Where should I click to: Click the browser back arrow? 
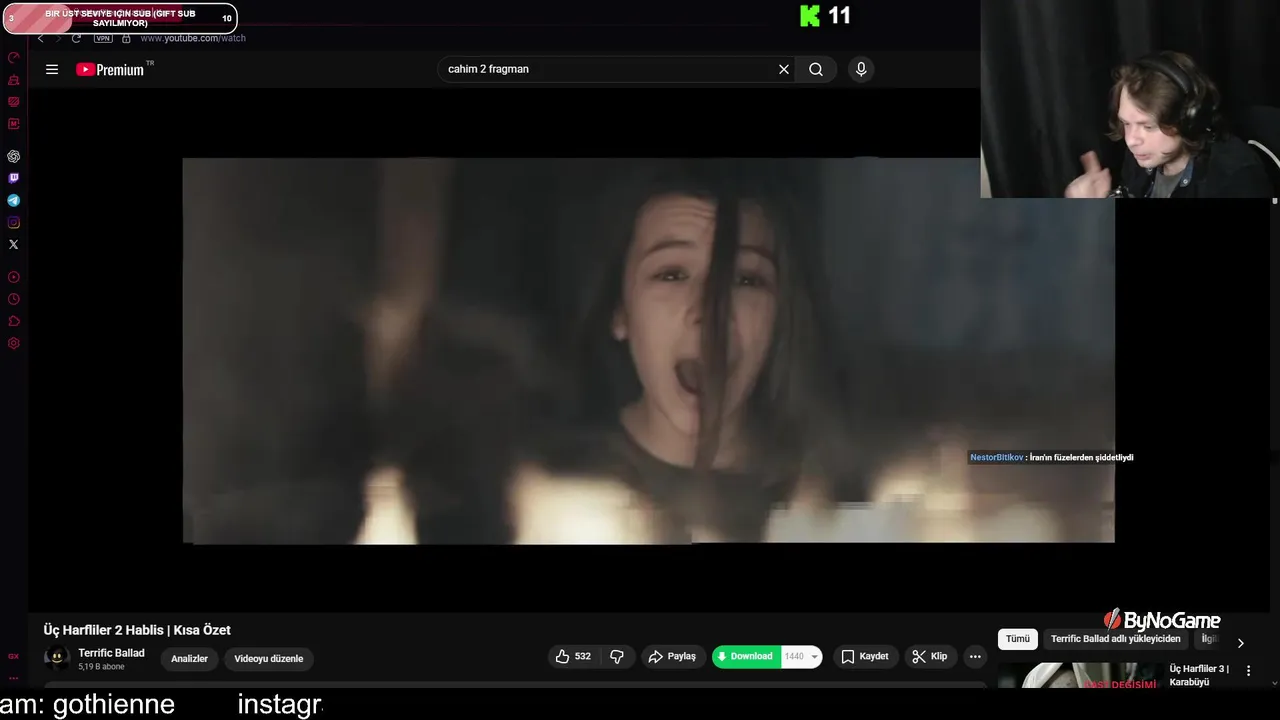[41, 38]
